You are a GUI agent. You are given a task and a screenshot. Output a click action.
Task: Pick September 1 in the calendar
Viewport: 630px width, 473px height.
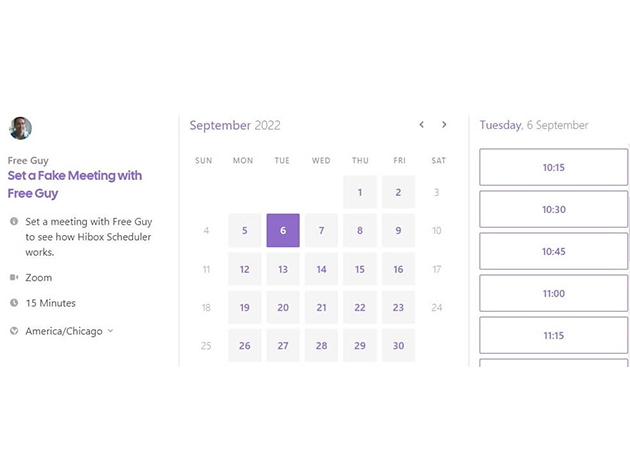click(x=360, y=192)
